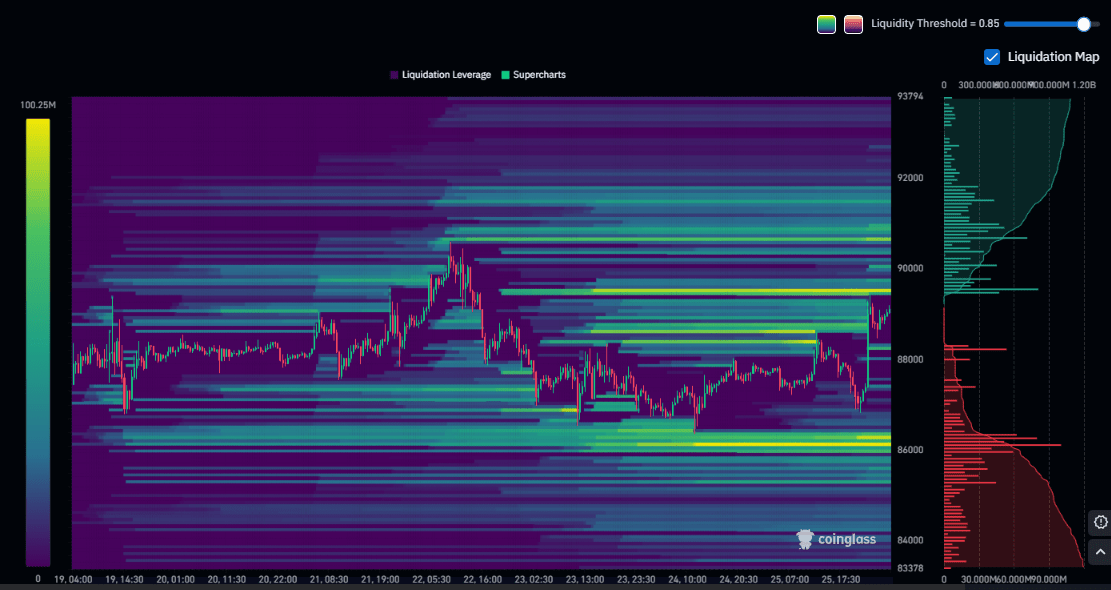1111x590 pixels.
Task: Click the 93794 price axis label
Action: tap(910, 96)
